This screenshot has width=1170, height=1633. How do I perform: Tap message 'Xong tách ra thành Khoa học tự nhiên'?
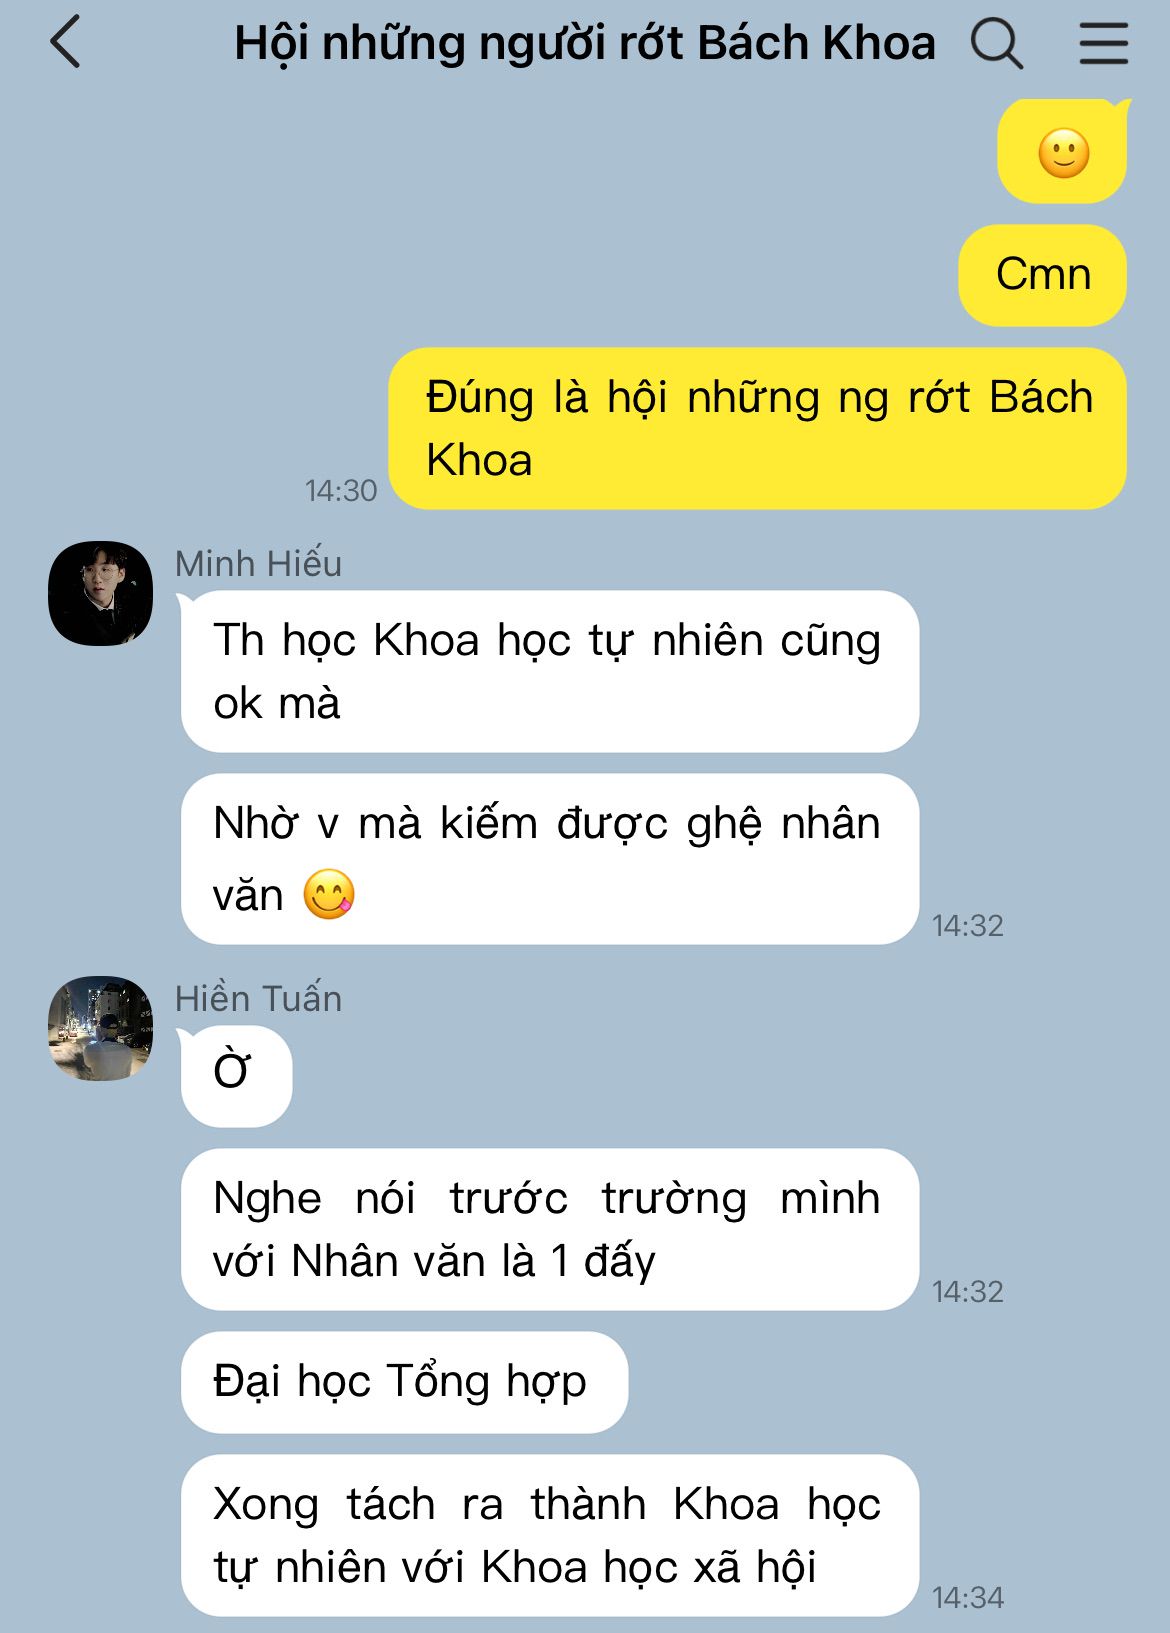tap(549, 1535)
